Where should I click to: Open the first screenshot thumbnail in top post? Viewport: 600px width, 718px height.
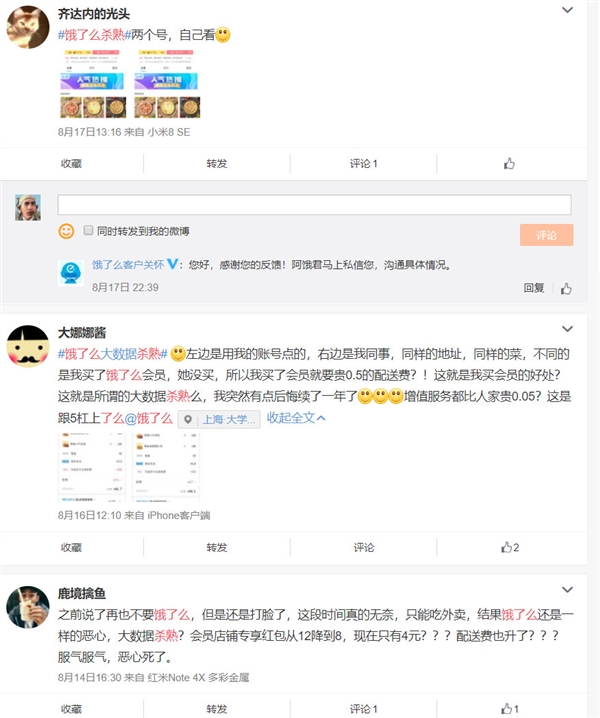click(93, 83)
